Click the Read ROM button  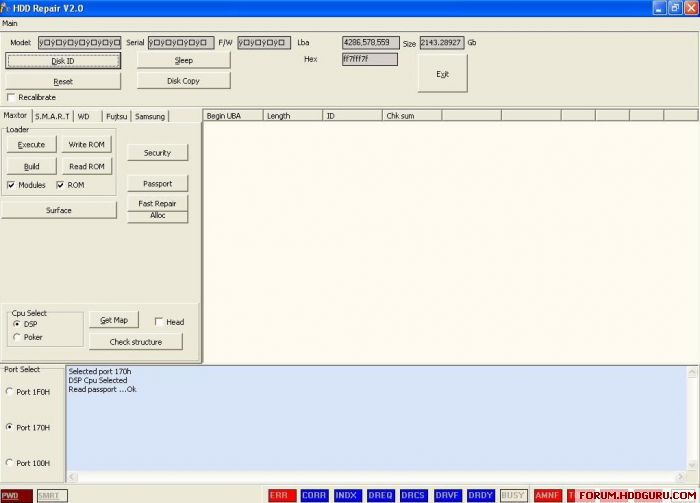87,166
